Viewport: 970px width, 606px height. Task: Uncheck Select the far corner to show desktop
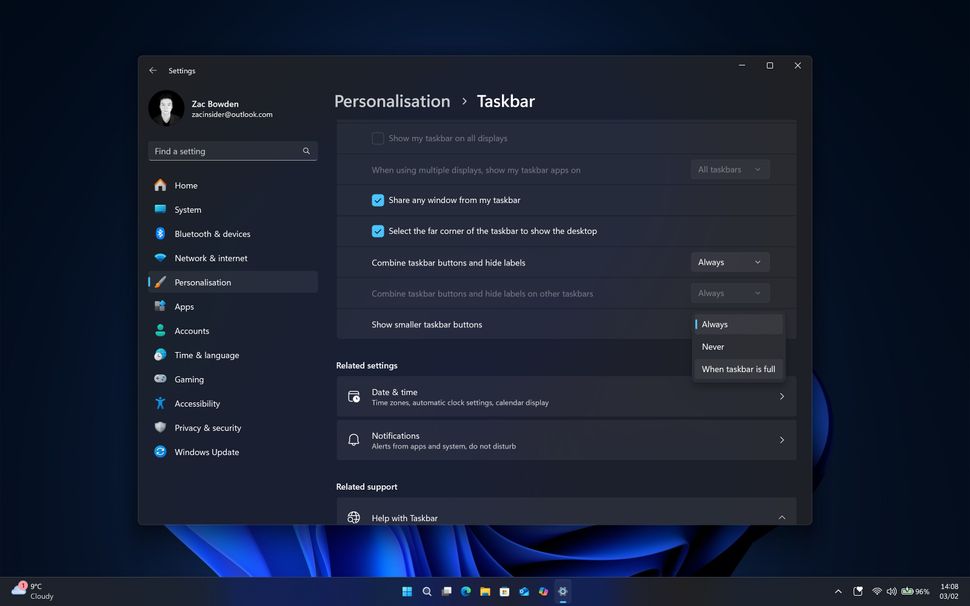tap(378, 231)
